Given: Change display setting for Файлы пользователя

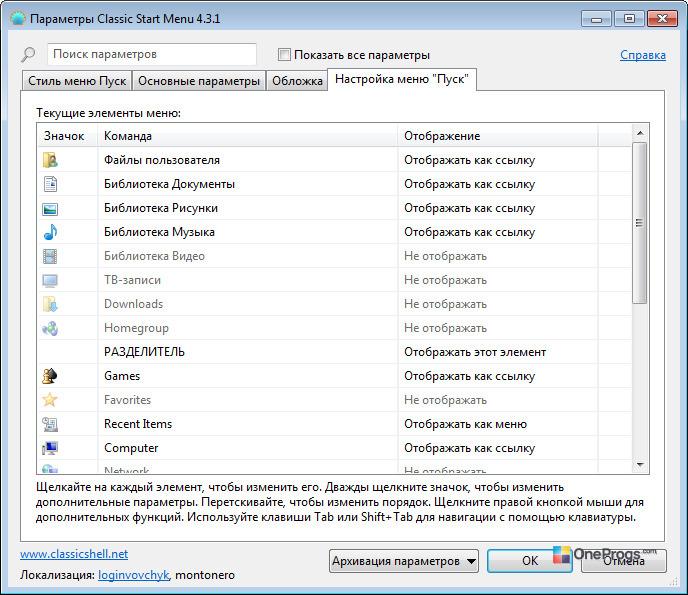Looking at the screenshot, I should (x=469, y=160).
